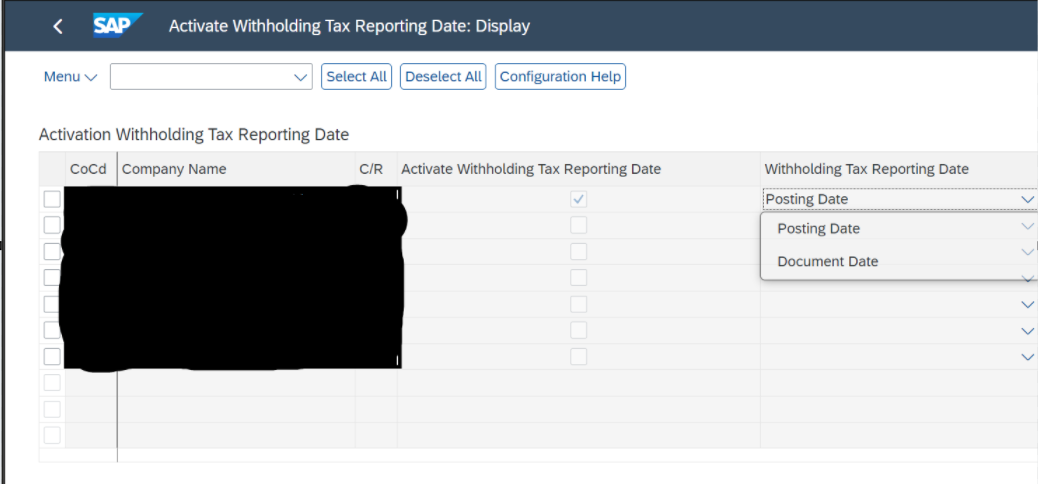1038x484 pixels.
Task: Select the fifth table row checkbox
Action: click(52, 304)
